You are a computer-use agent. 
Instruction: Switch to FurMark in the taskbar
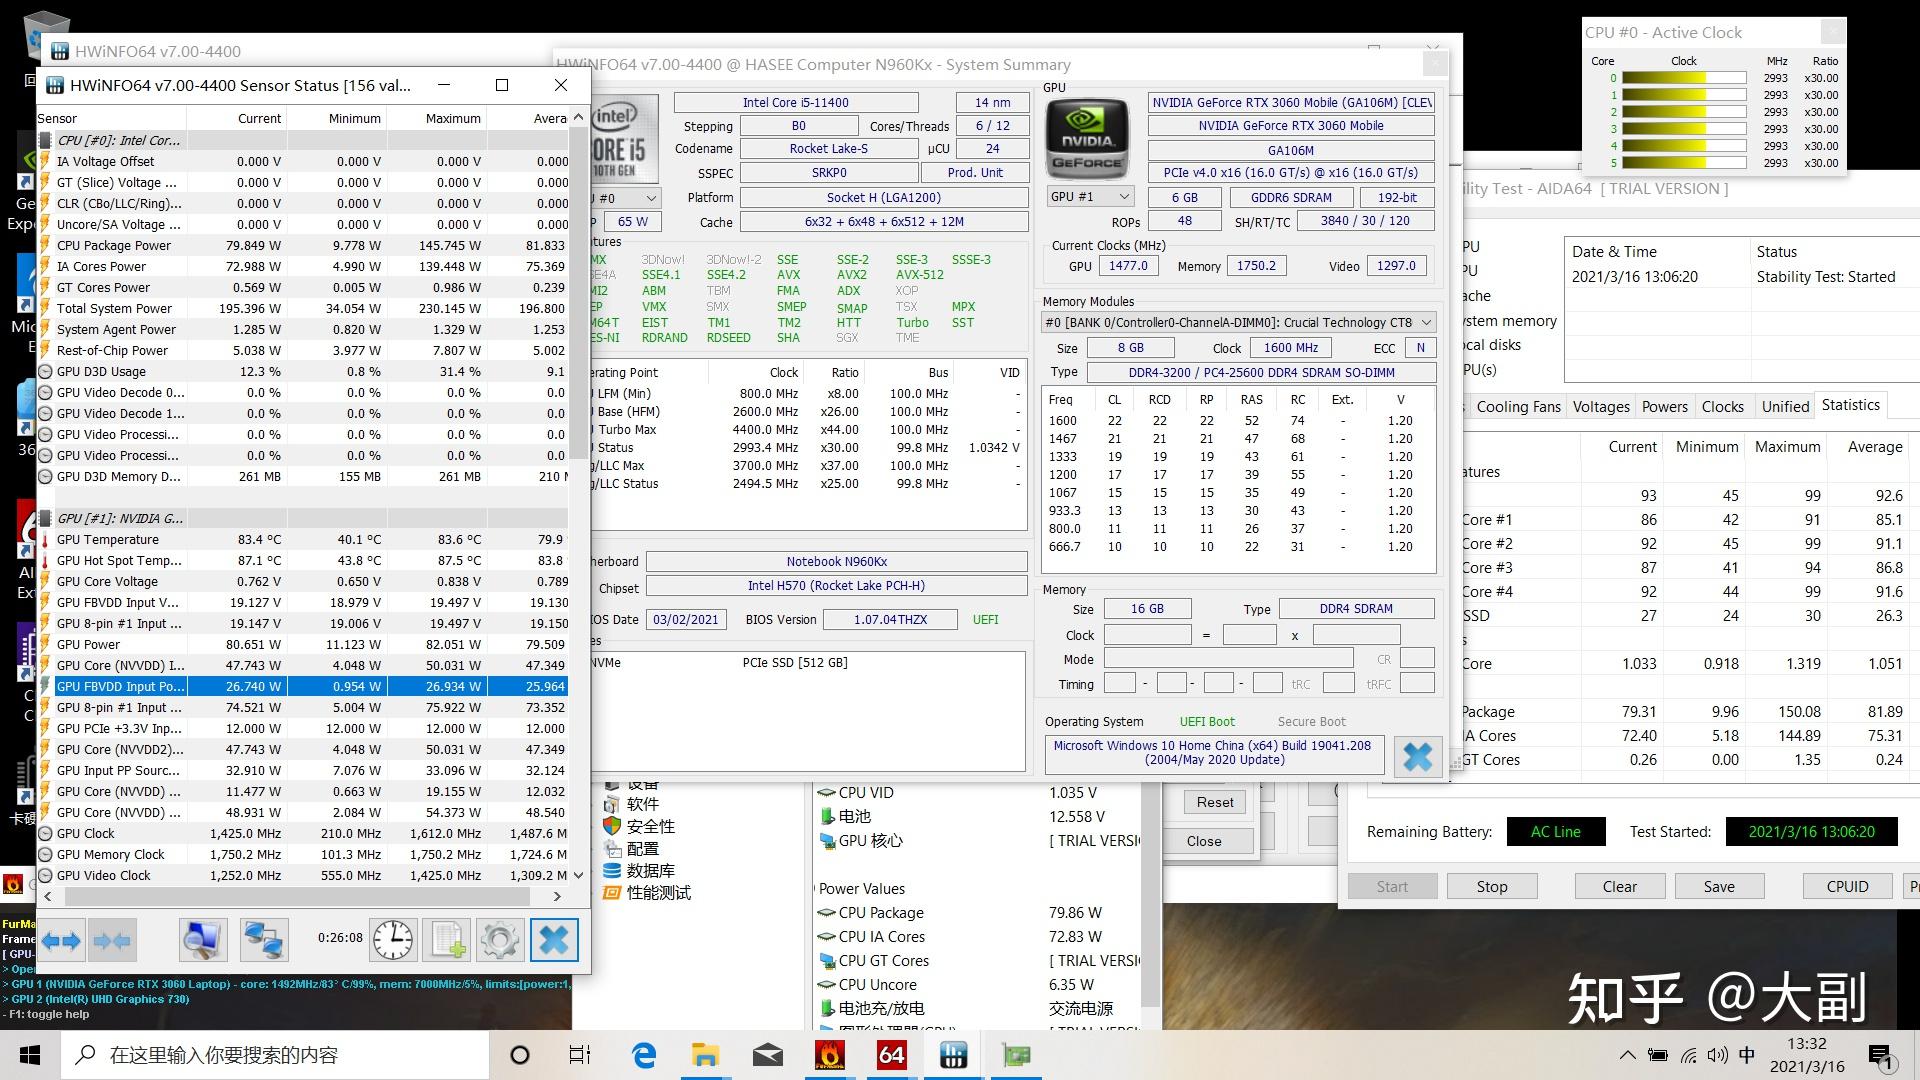[x=829, y=1055]
